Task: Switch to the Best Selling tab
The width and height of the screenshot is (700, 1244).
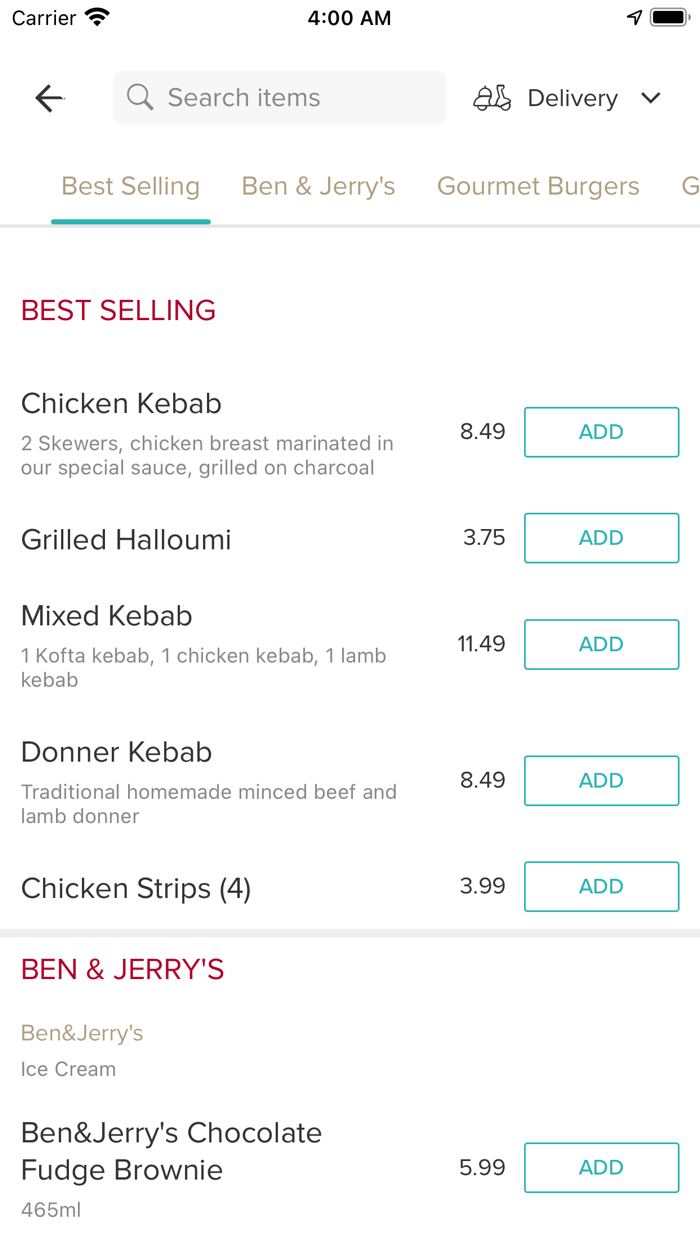Action: tap(131, 187)
